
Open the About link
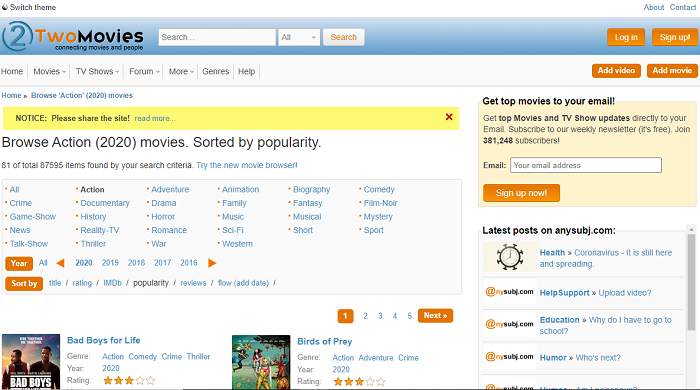click(x=654, y=7)
